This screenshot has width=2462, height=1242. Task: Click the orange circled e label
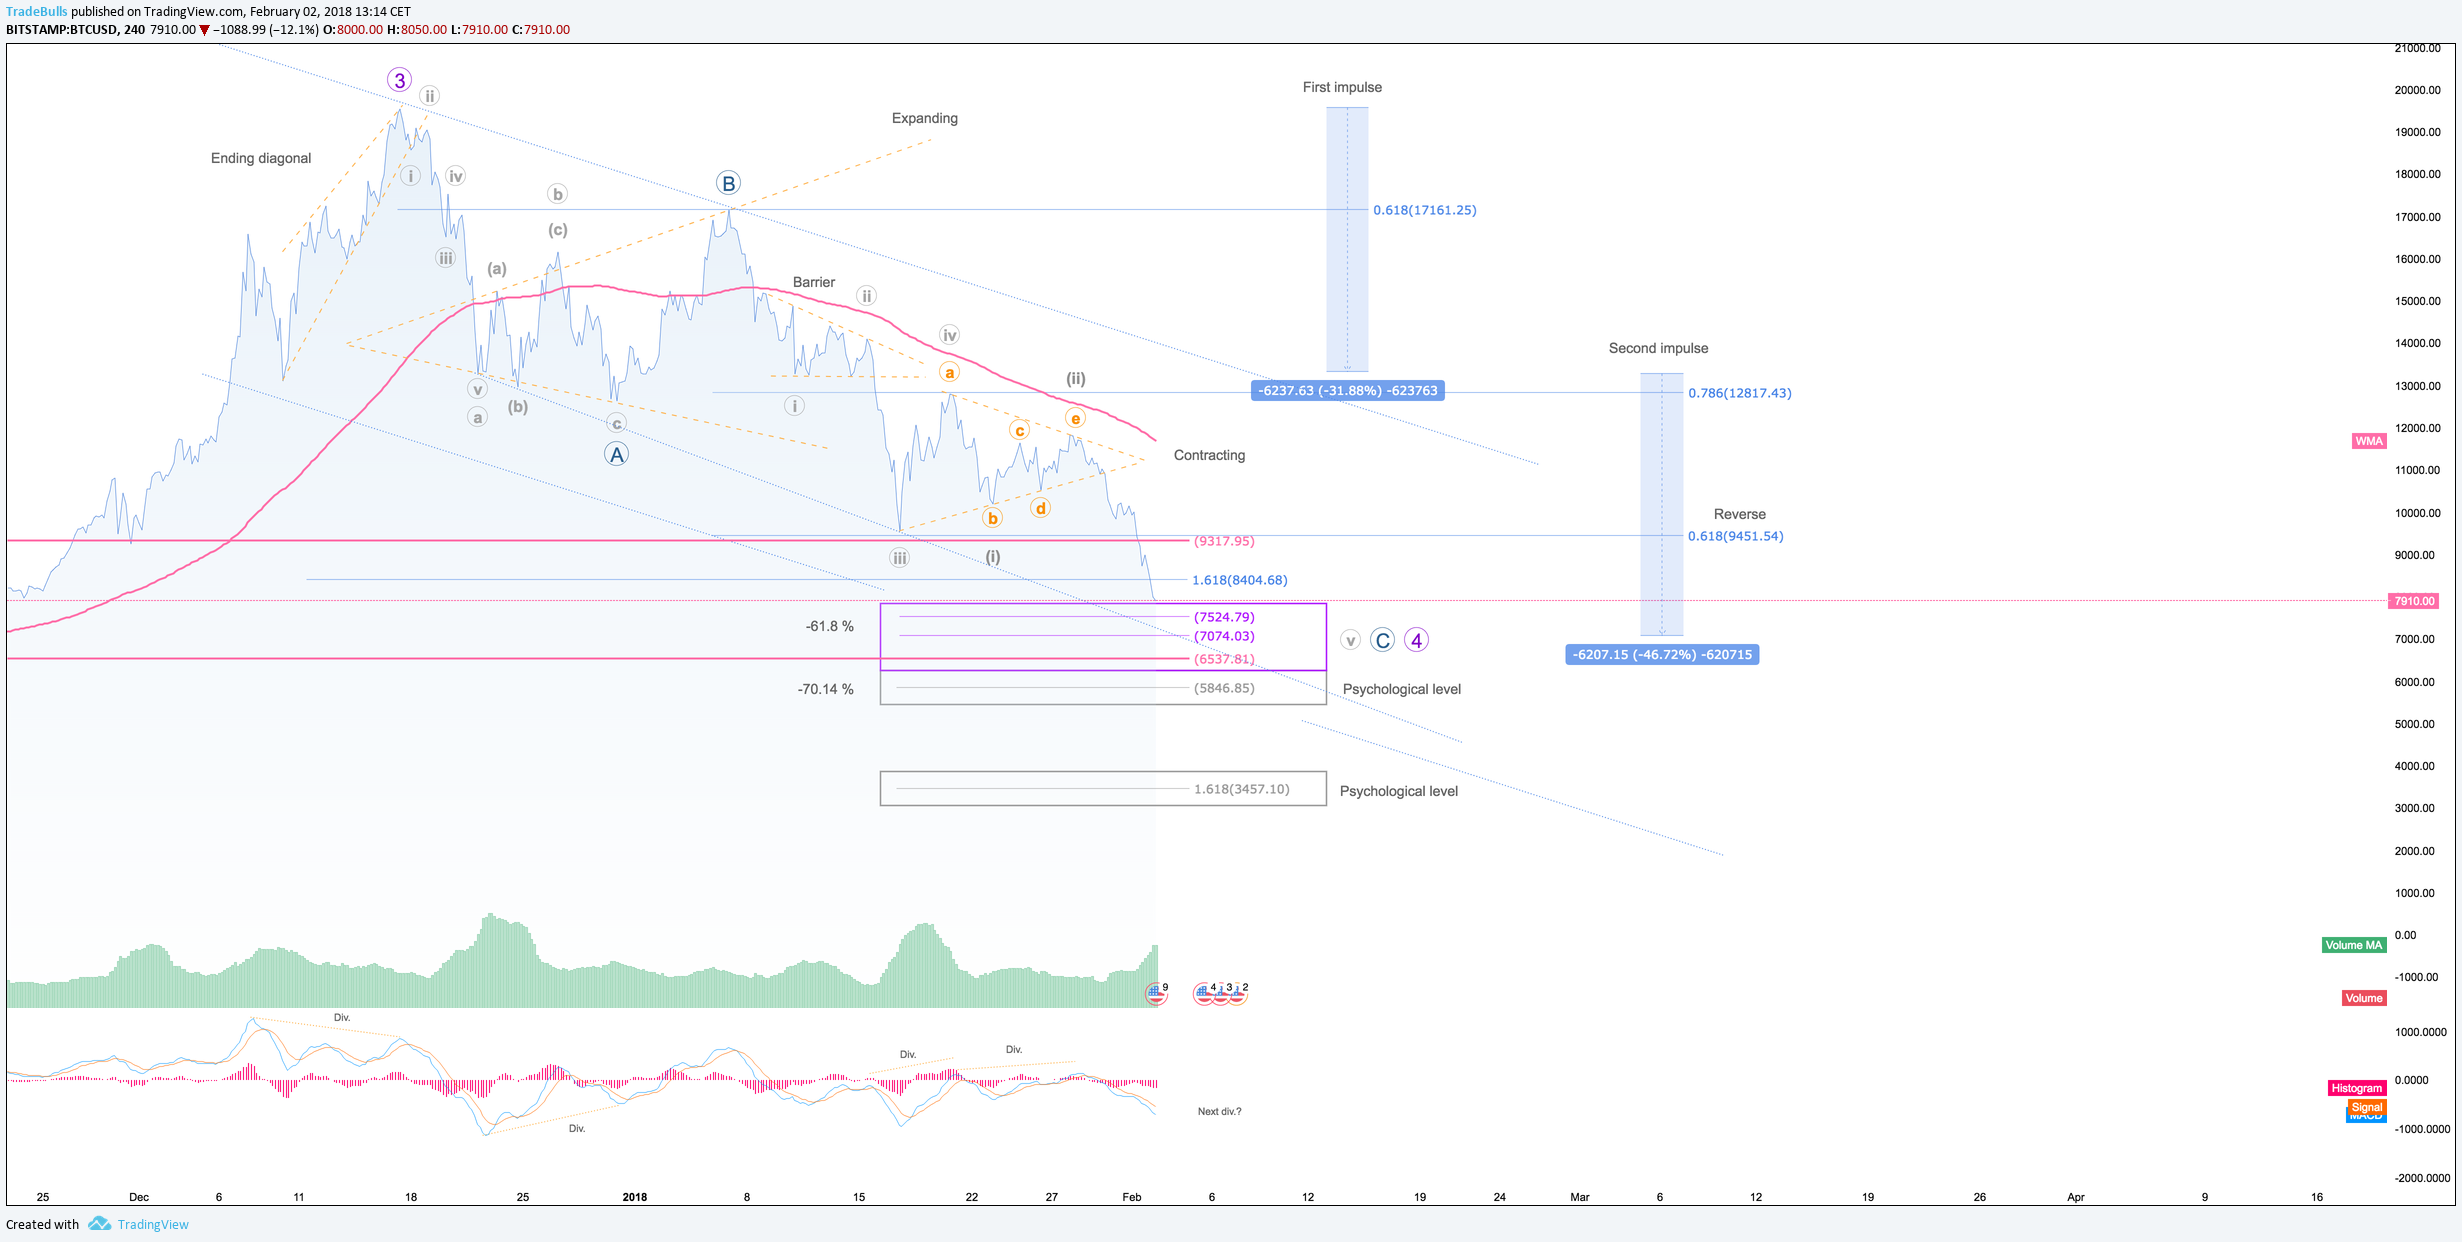coord(1075,418)
